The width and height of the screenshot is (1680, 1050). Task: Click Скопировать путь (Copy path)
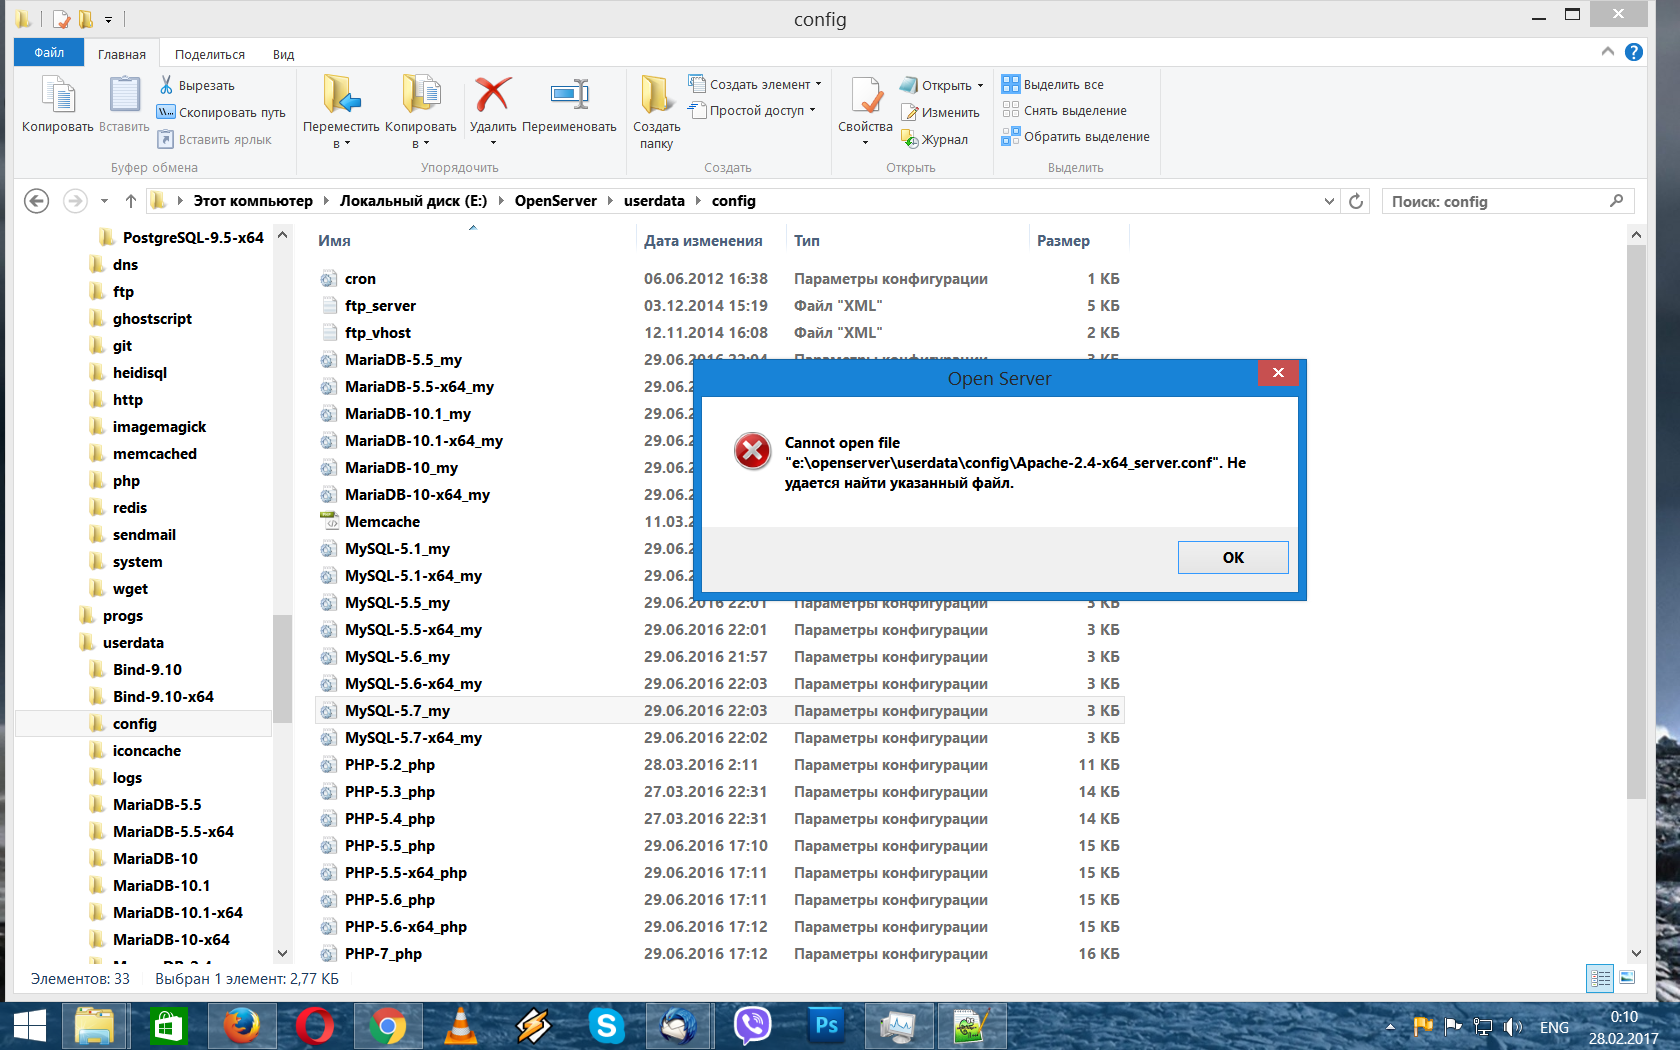tap(221, 112)
